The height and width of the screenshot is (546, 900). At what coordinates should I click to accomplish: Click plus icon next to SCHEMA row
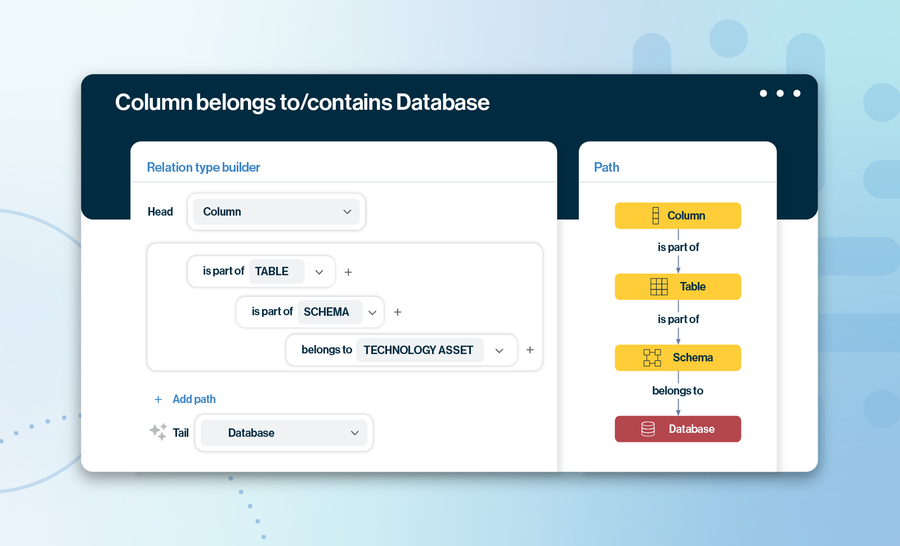398,312
